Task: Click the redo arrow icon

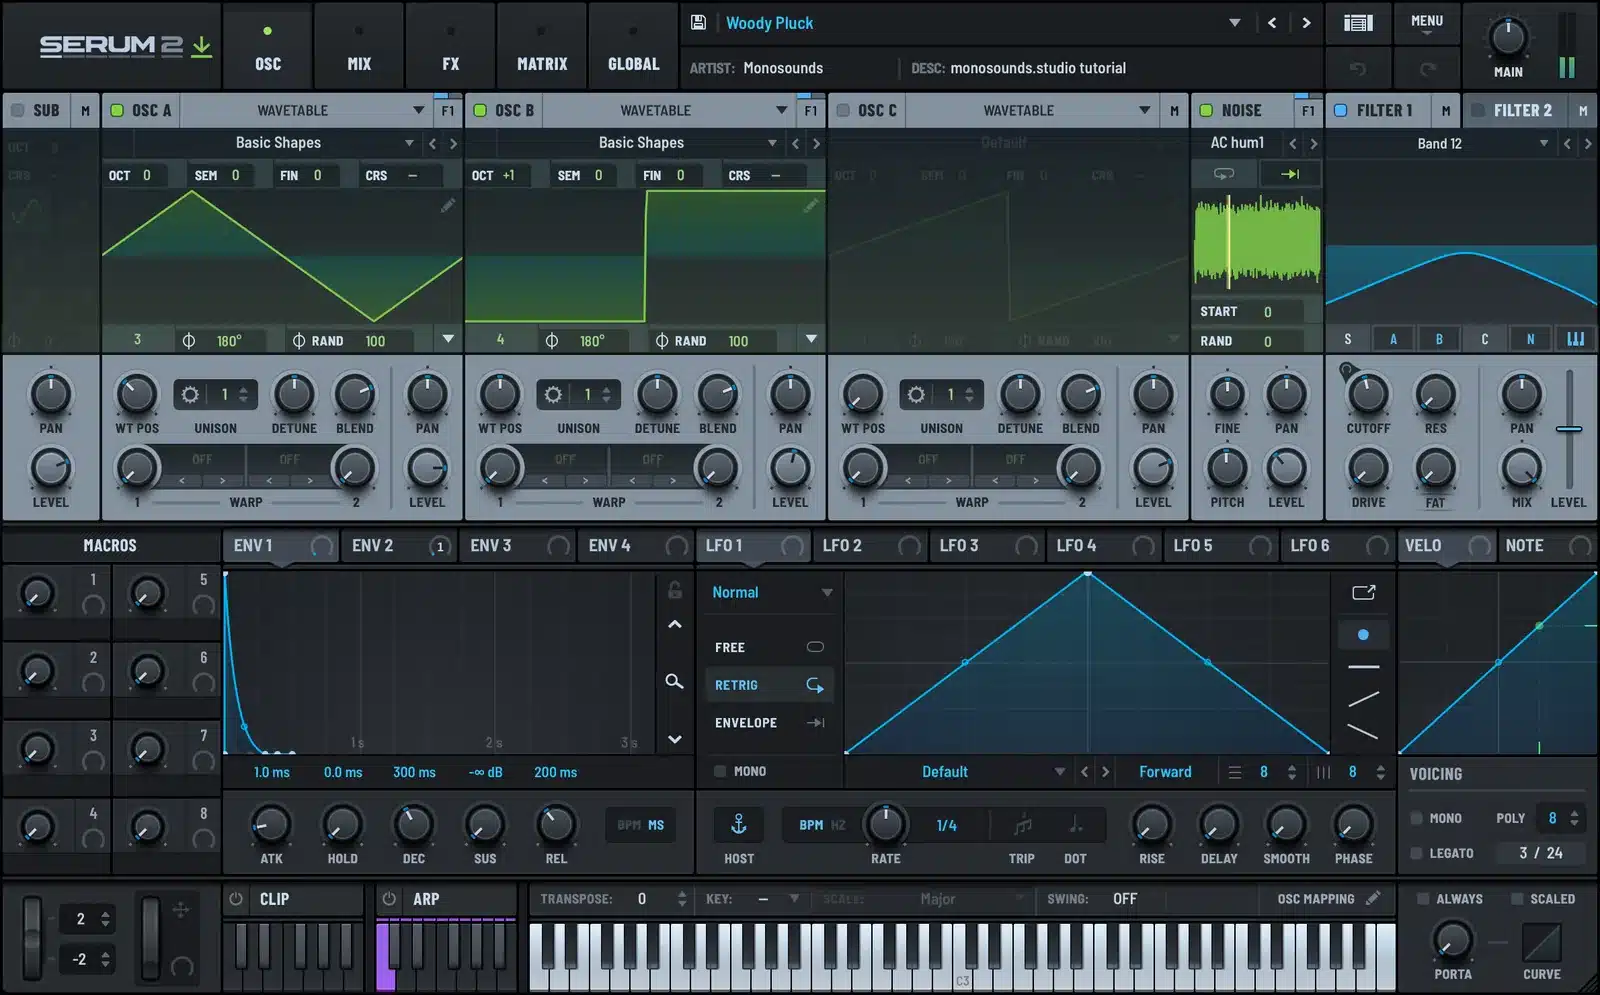Action: tap(1428, 68)
